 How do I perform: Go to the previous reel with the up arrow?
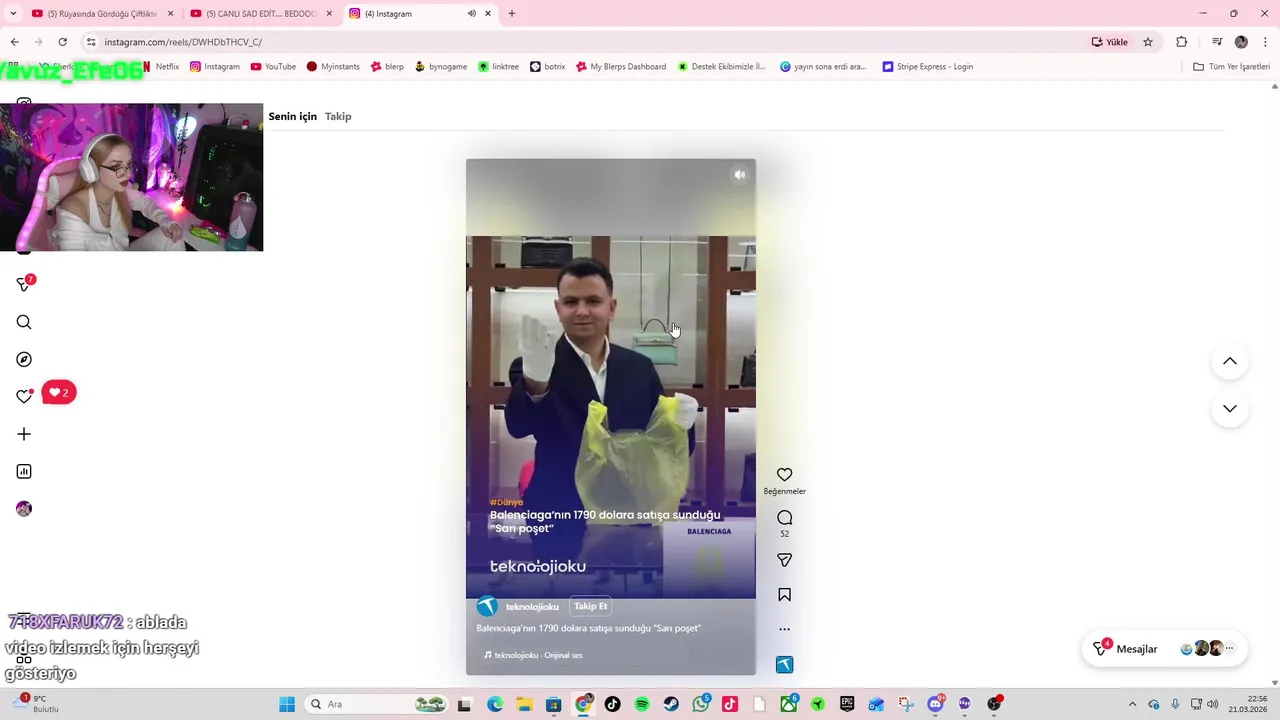tap(1230, 361)
